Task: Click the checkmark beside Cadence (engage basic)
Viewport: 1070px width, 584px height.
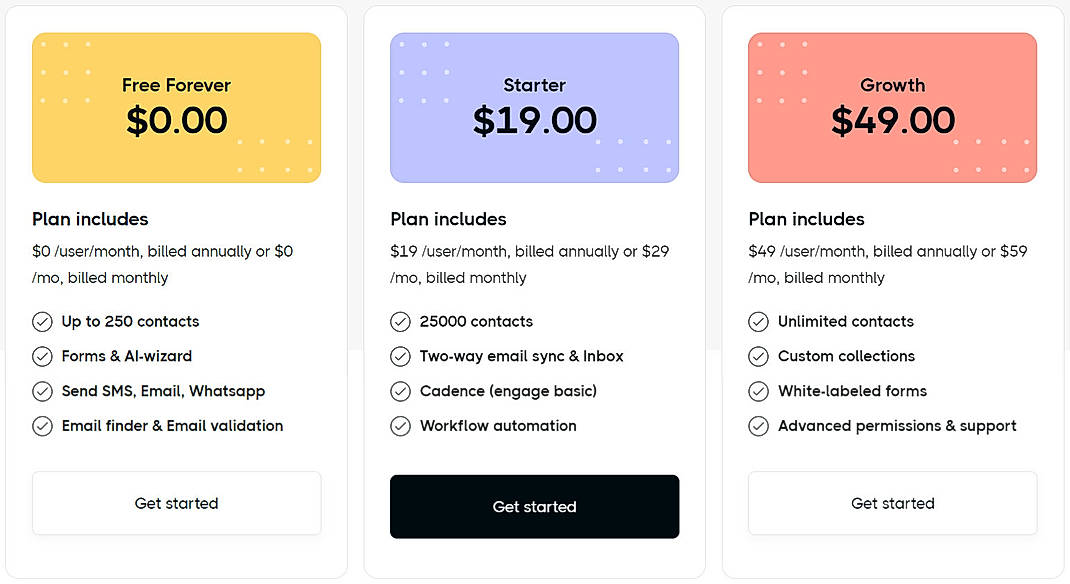Action: pyautogui.click(x=400, y=391)
